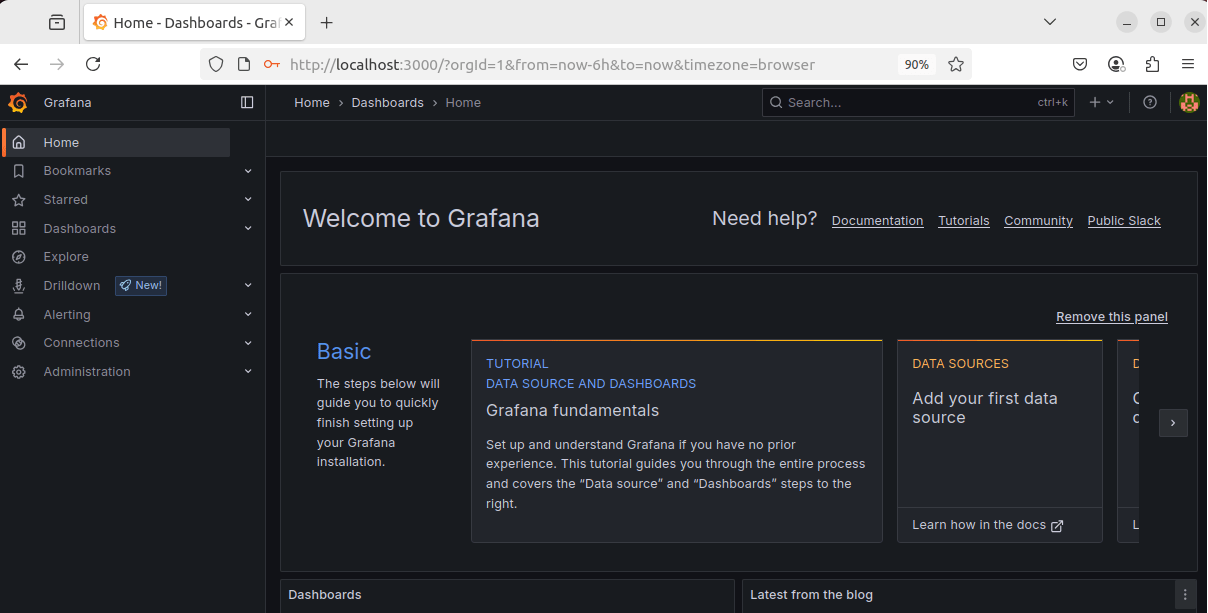Open the plus New dropdown menu
Screen dimensions: 1208x613
point(1101,102)
